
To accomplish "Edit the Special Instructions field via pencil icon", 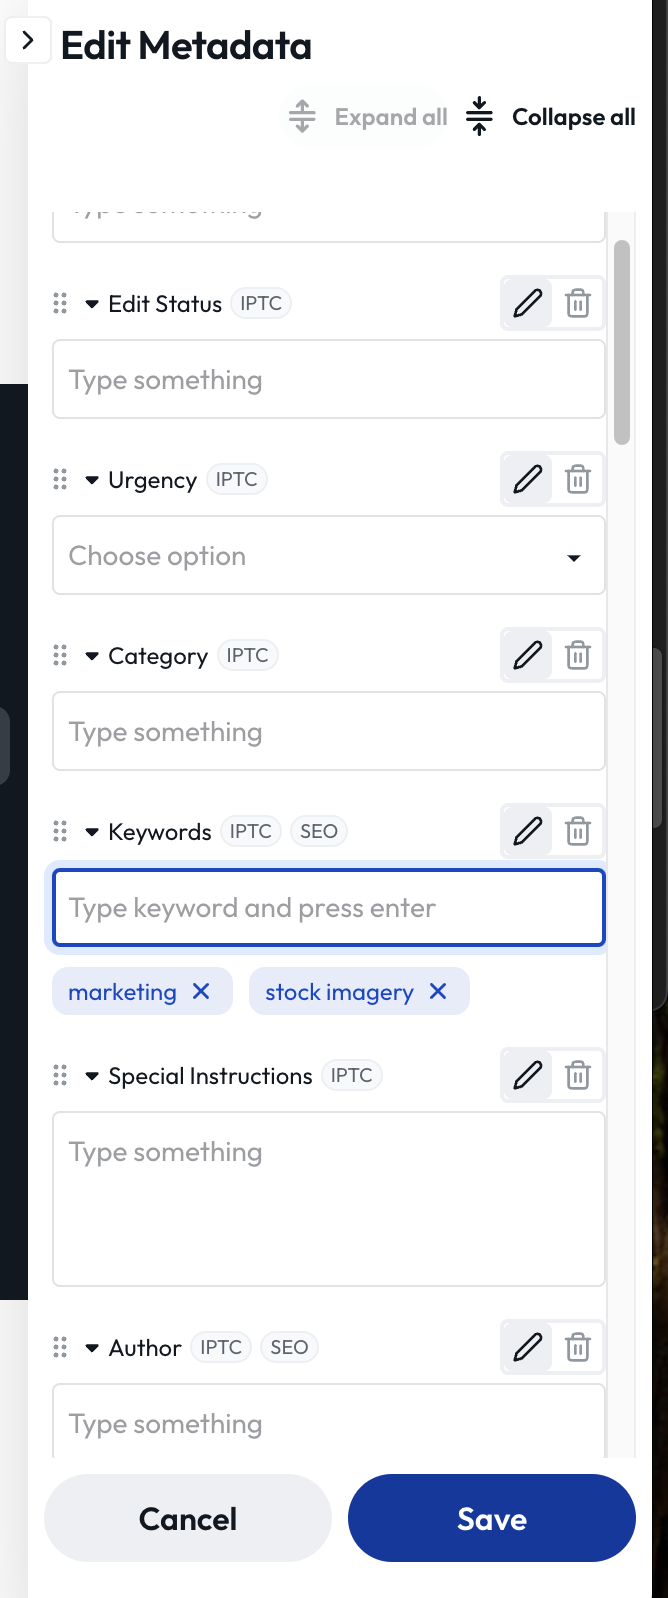I will tap(527, 1075).
